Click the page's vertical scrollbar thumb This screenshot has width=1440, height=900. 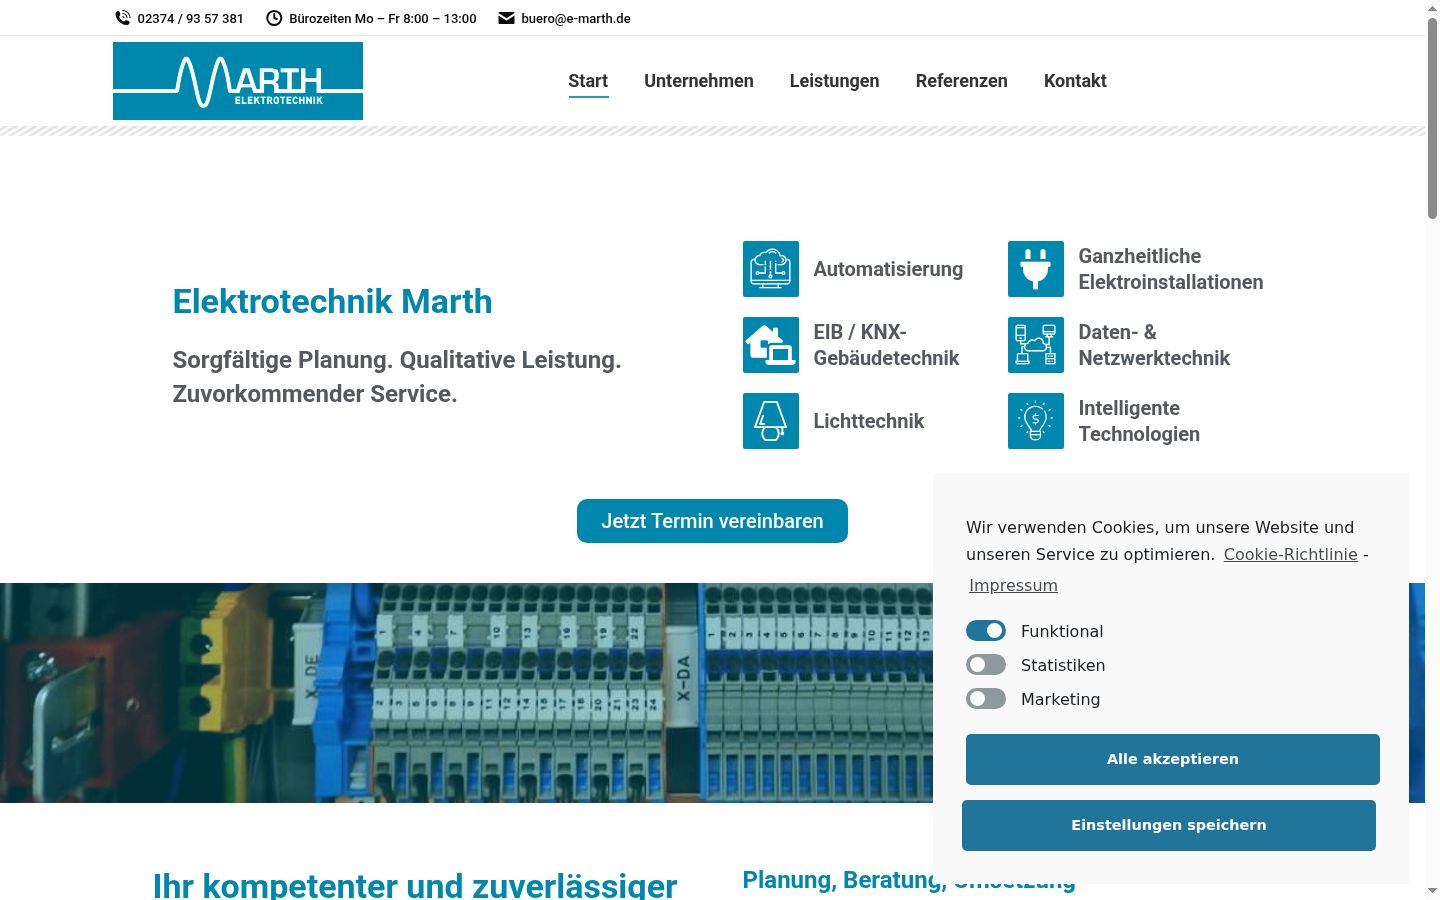1432,118
